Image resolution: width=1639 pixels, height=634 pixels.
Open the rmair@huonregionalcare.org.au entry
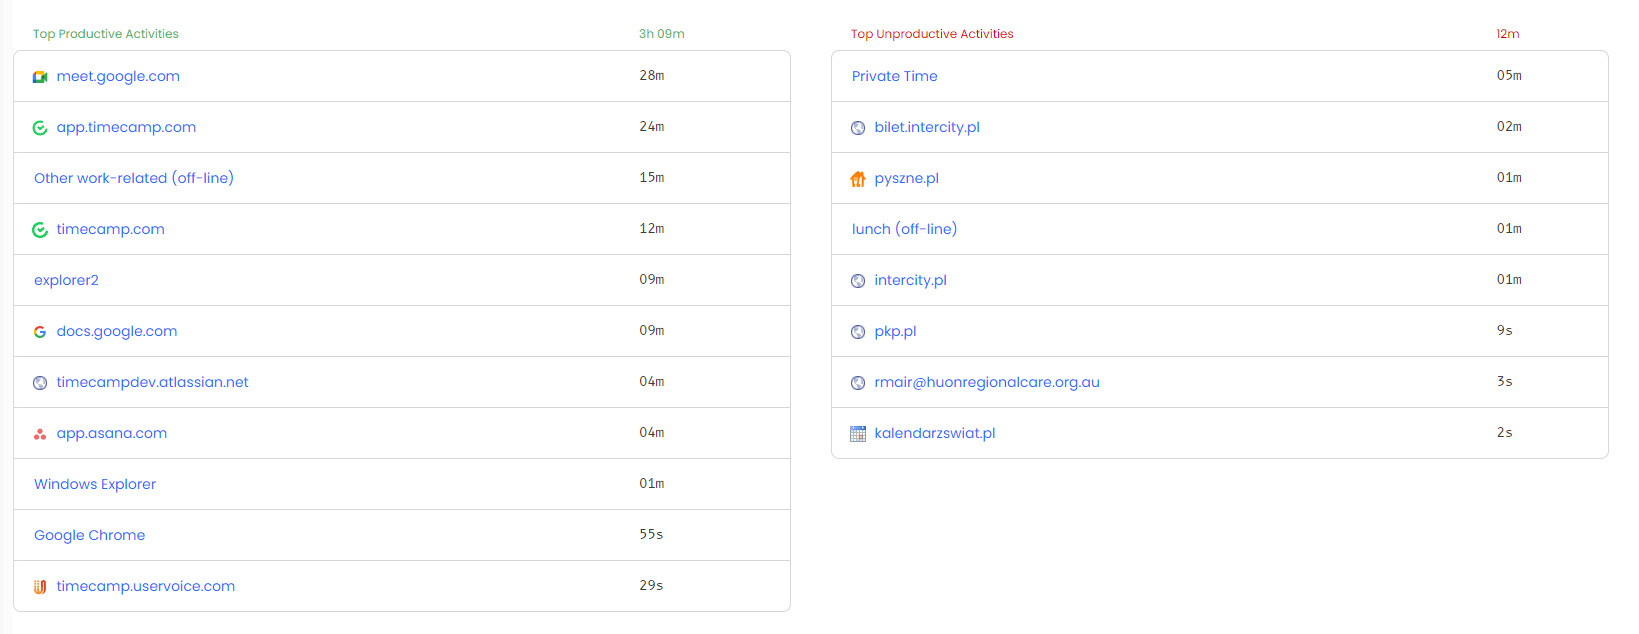pos(987,382)
